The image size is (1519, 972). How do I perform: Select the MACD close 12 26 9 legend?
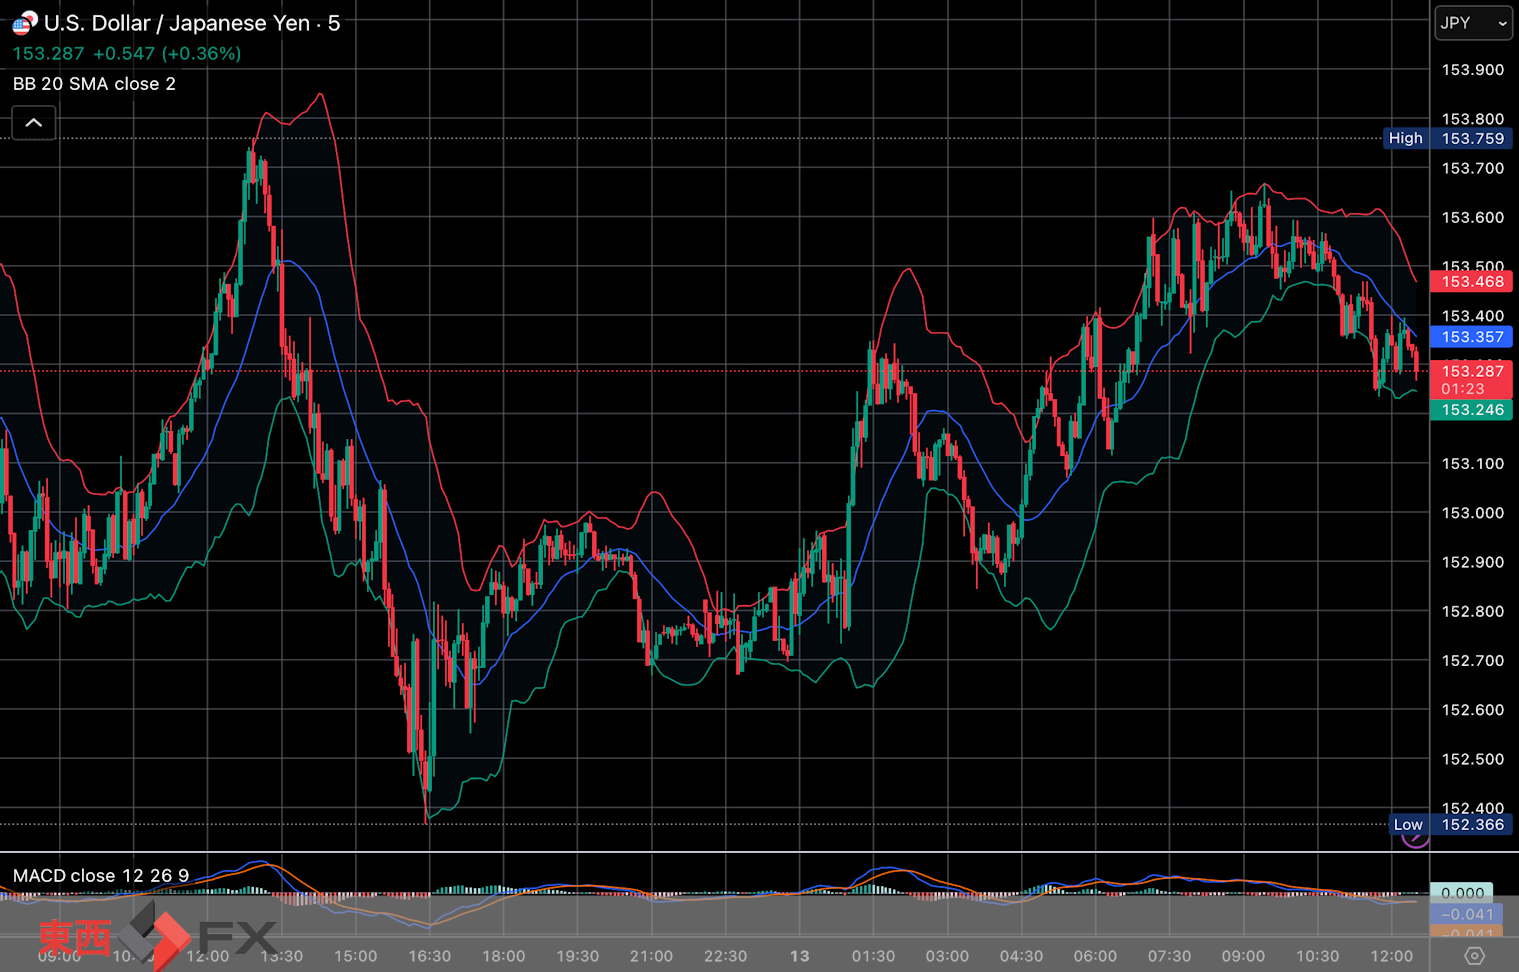click(101, 875)
